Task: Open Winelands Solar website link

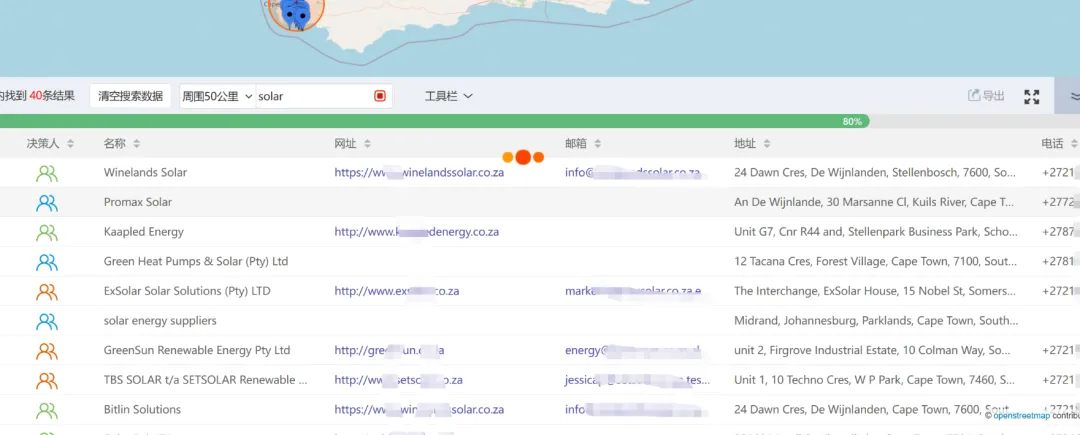Action: (419, 173)
